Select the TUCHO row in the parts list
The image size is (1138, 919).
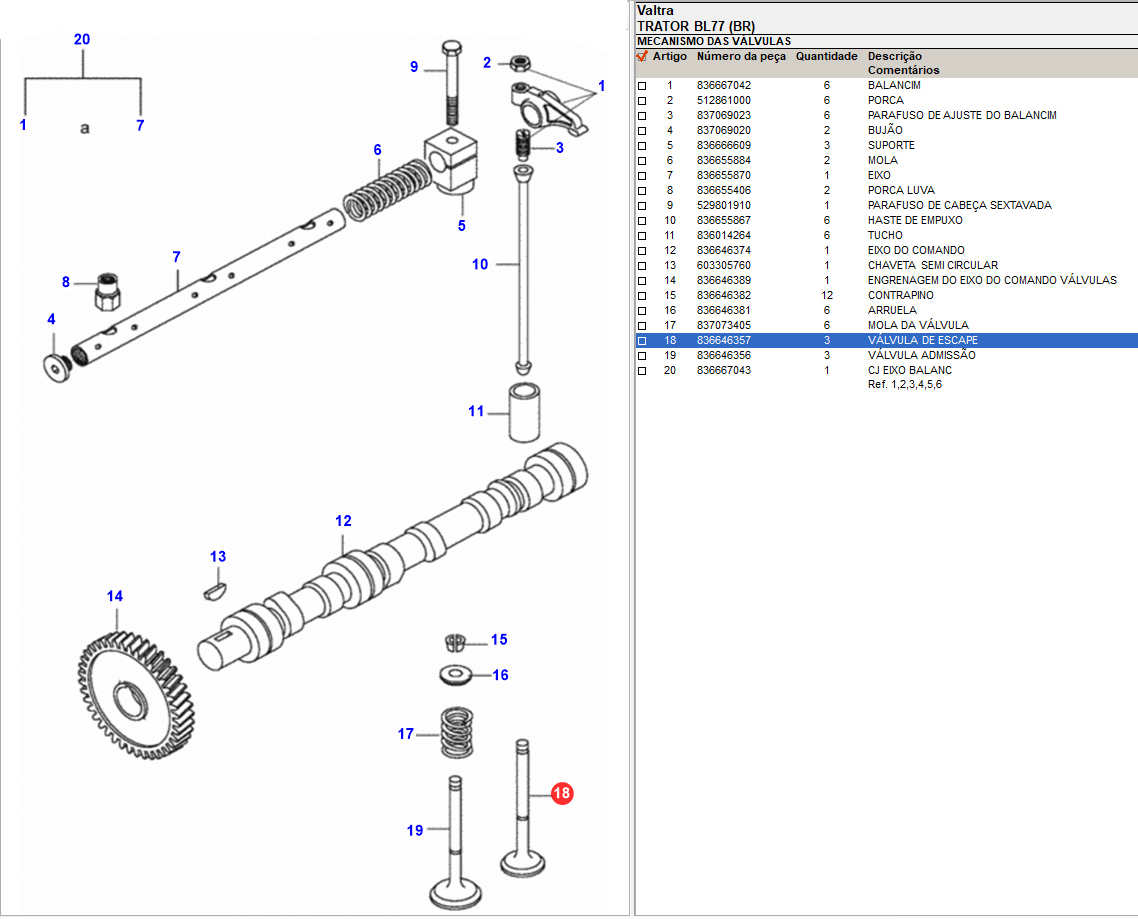(x=884, y=236)
